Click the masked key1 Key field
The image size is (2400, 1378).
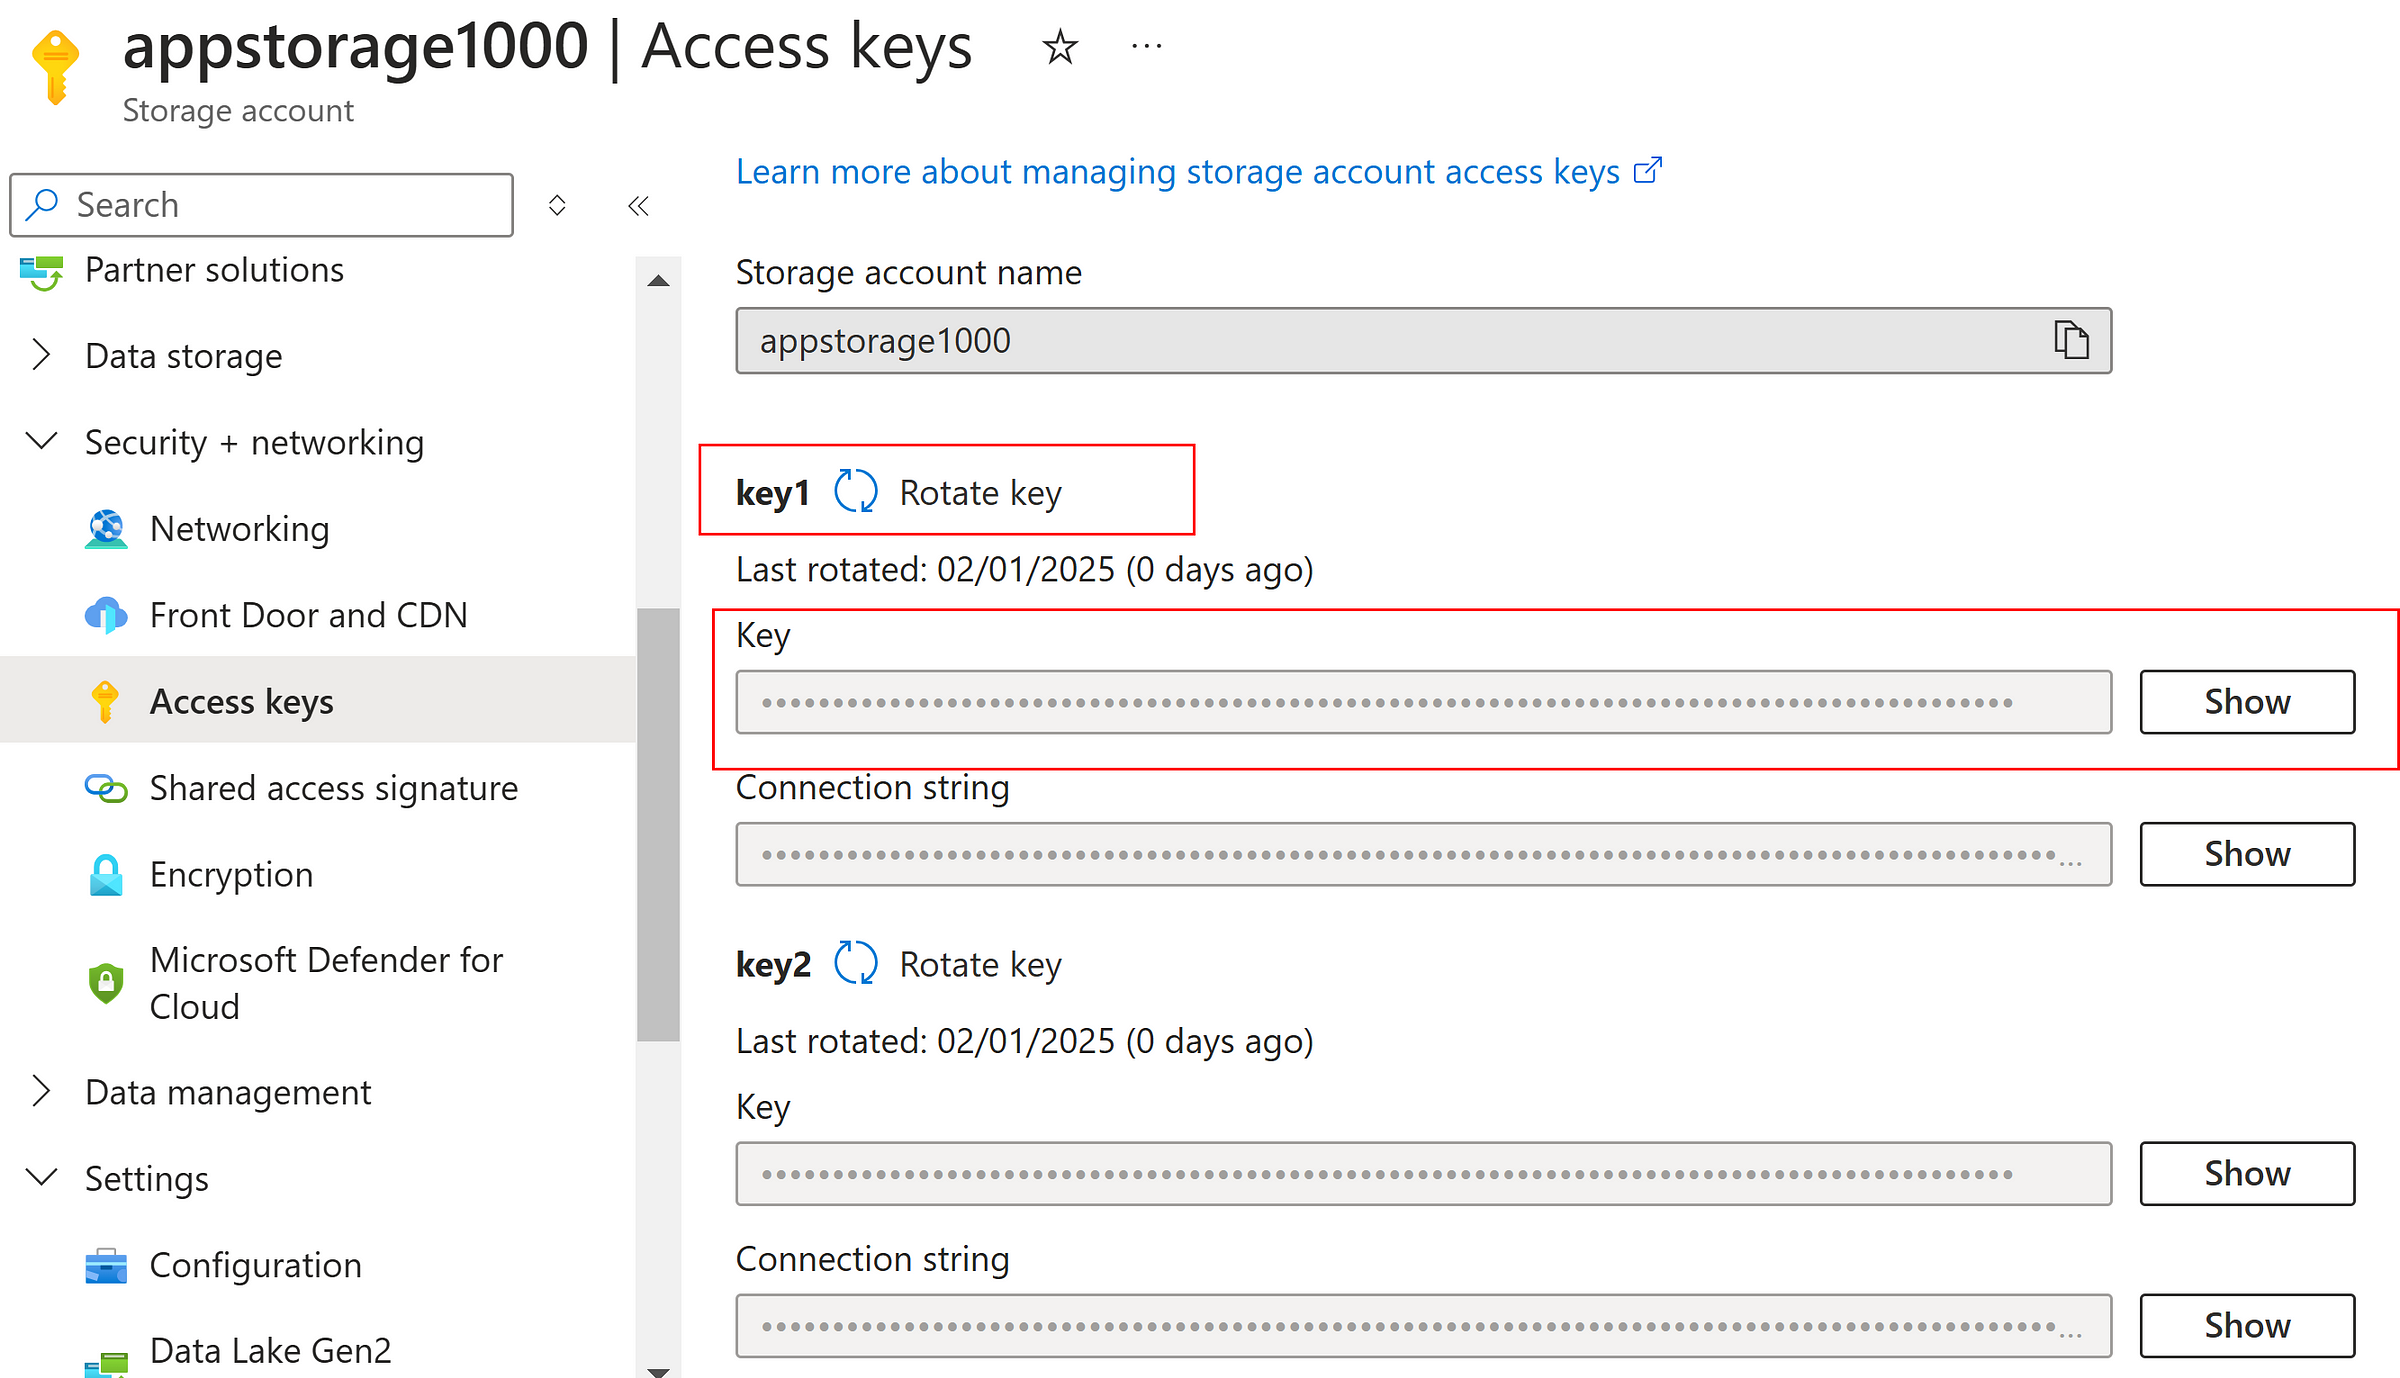click(1424, 702)
